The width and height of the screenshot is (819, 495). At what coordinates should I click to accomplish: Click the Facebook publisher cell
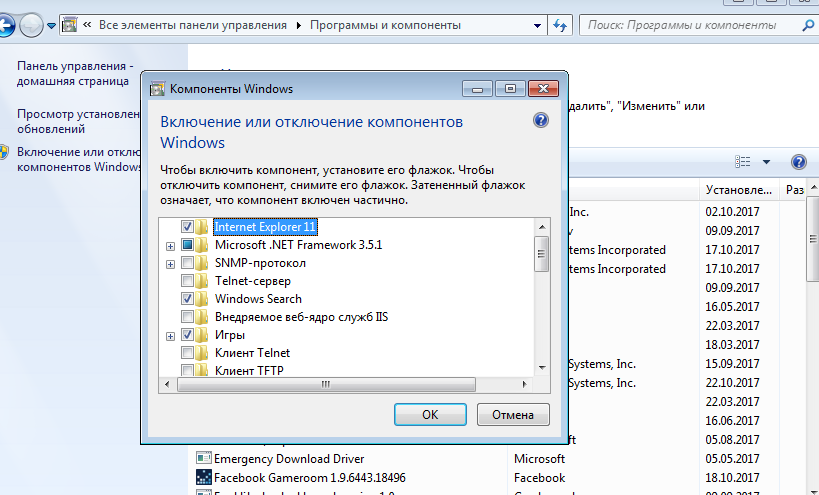(540, 477)
